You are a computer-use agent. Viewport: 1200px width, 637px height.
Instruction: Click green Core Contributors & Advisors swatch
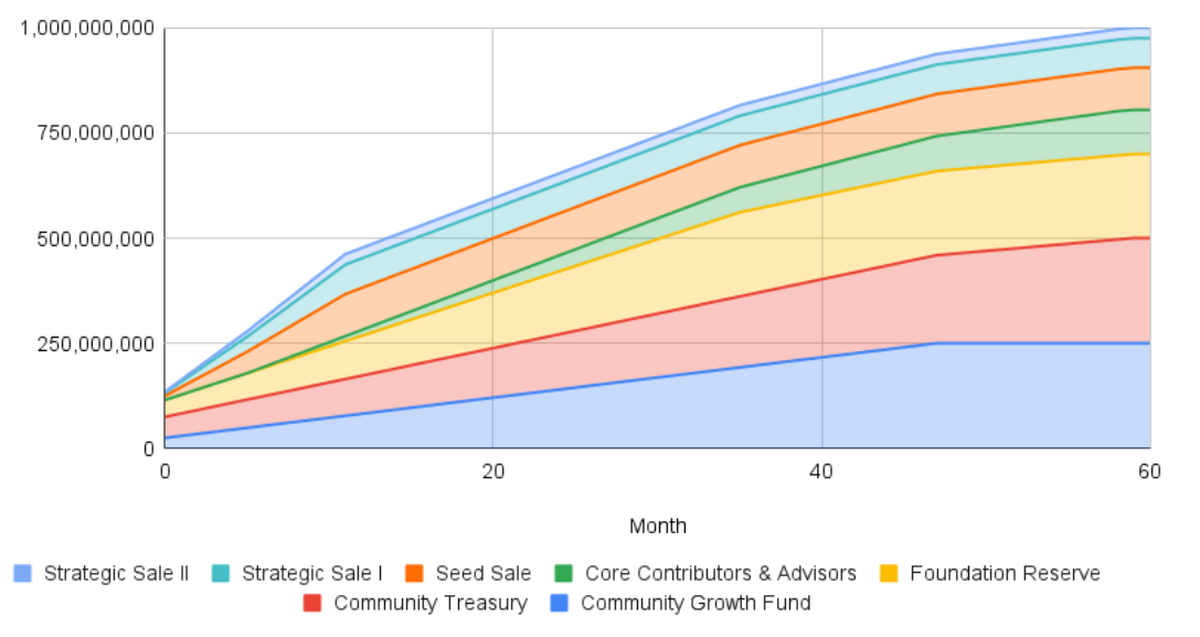click(564, 574)
